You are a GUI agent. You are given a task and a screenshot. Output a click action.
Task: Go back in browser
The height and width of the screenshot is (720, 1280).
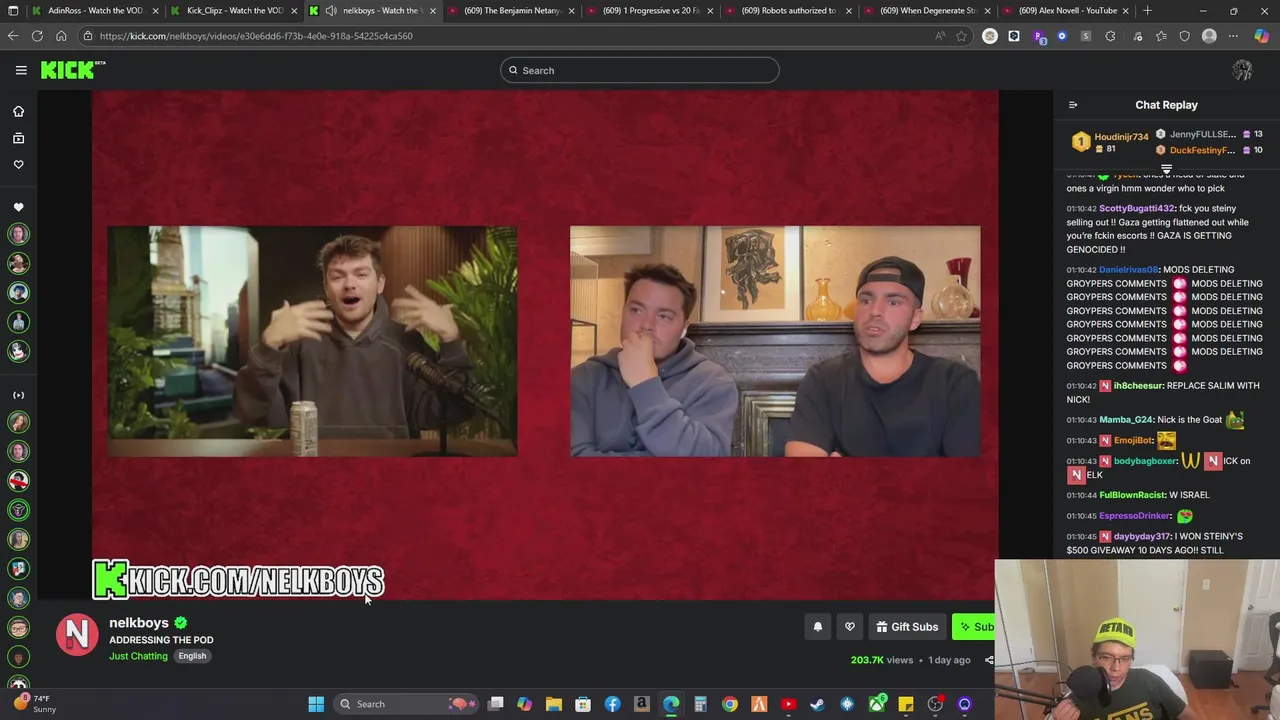pyautogui.click(x=13, y=36)
